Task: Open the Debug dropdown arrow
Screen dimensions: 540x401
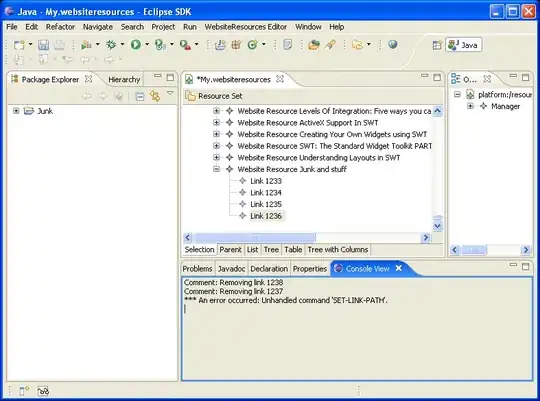Action: [x=122, y=44]
